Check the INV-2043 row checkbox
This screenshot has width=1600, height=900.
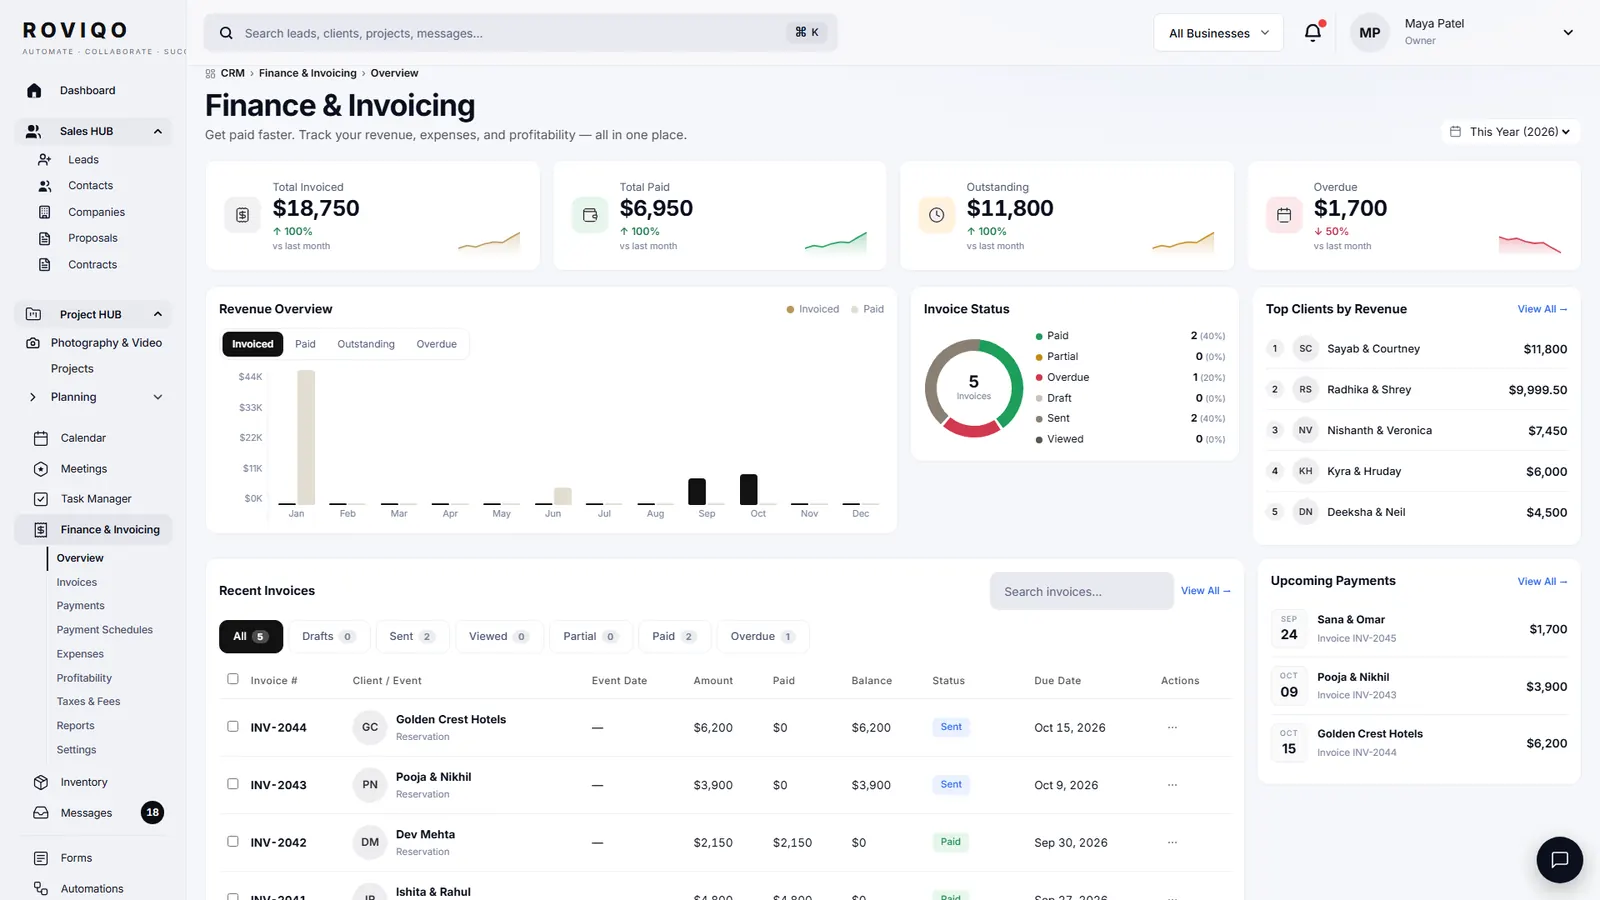pyautogui.click(x=233, y=784)
